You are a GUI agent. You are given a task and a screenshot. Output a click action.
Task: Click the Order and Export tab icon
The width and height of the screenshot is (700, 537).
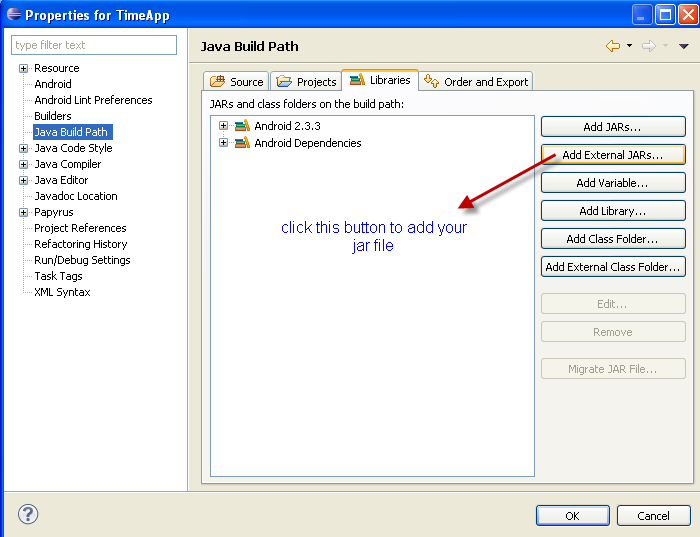coord(431,81)
